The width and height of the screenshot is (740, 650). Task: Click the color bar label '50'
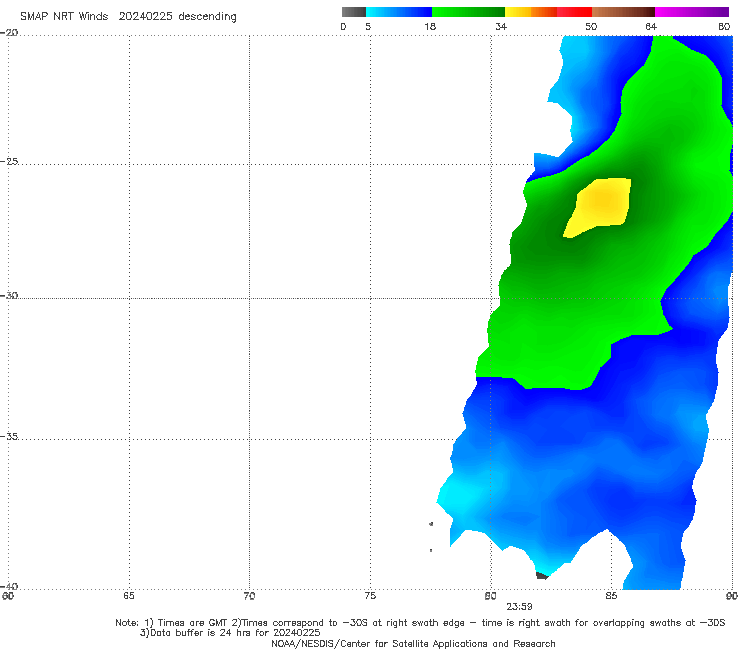tap(591, 26)
